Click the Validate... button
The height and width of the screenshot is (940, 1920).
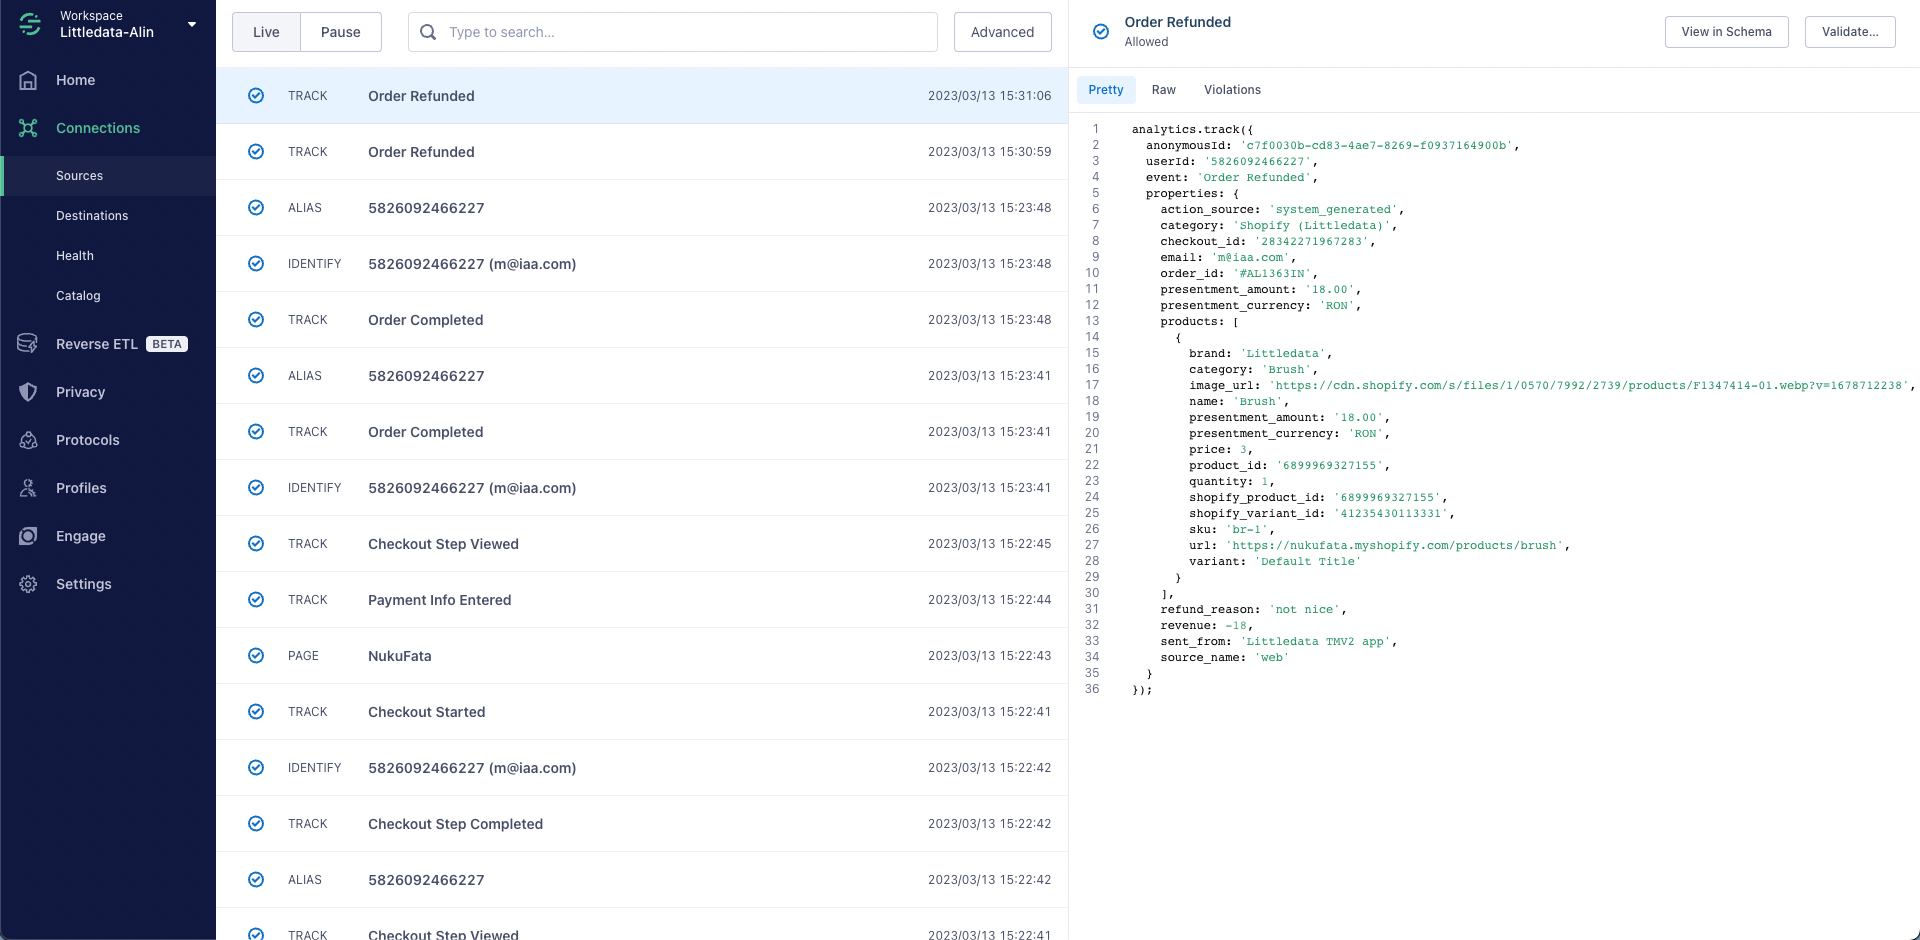(1850, 32)
